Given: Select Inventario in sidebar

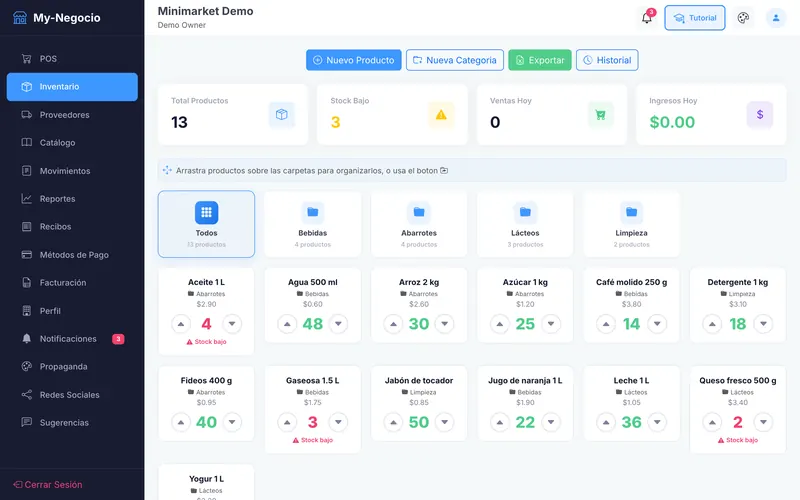Looking at the screenshot, I should (72, 87).
